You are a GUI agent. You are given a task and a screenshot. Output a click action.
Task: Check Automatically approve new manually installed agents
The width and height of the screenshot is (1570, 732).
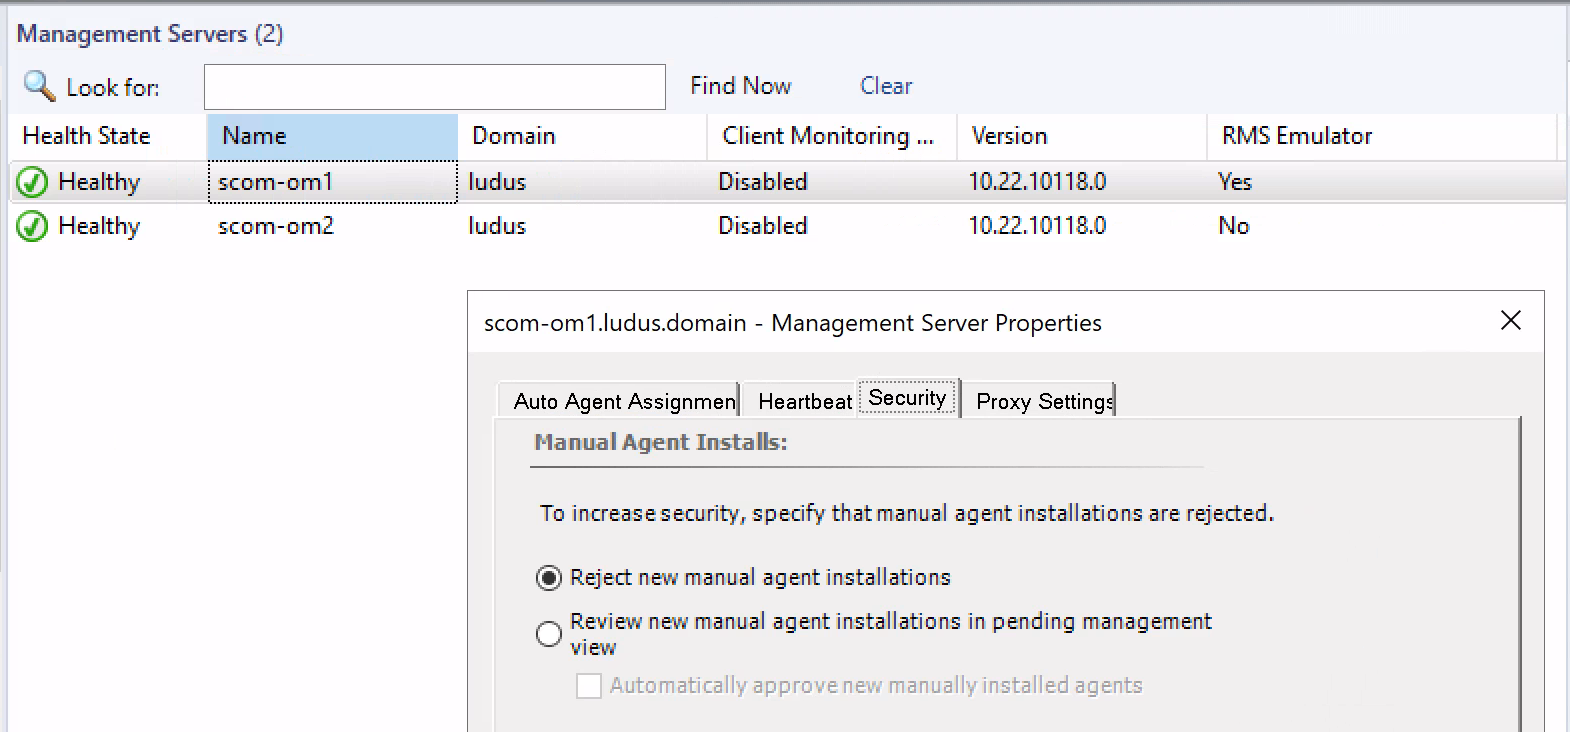tap(589, 686)
